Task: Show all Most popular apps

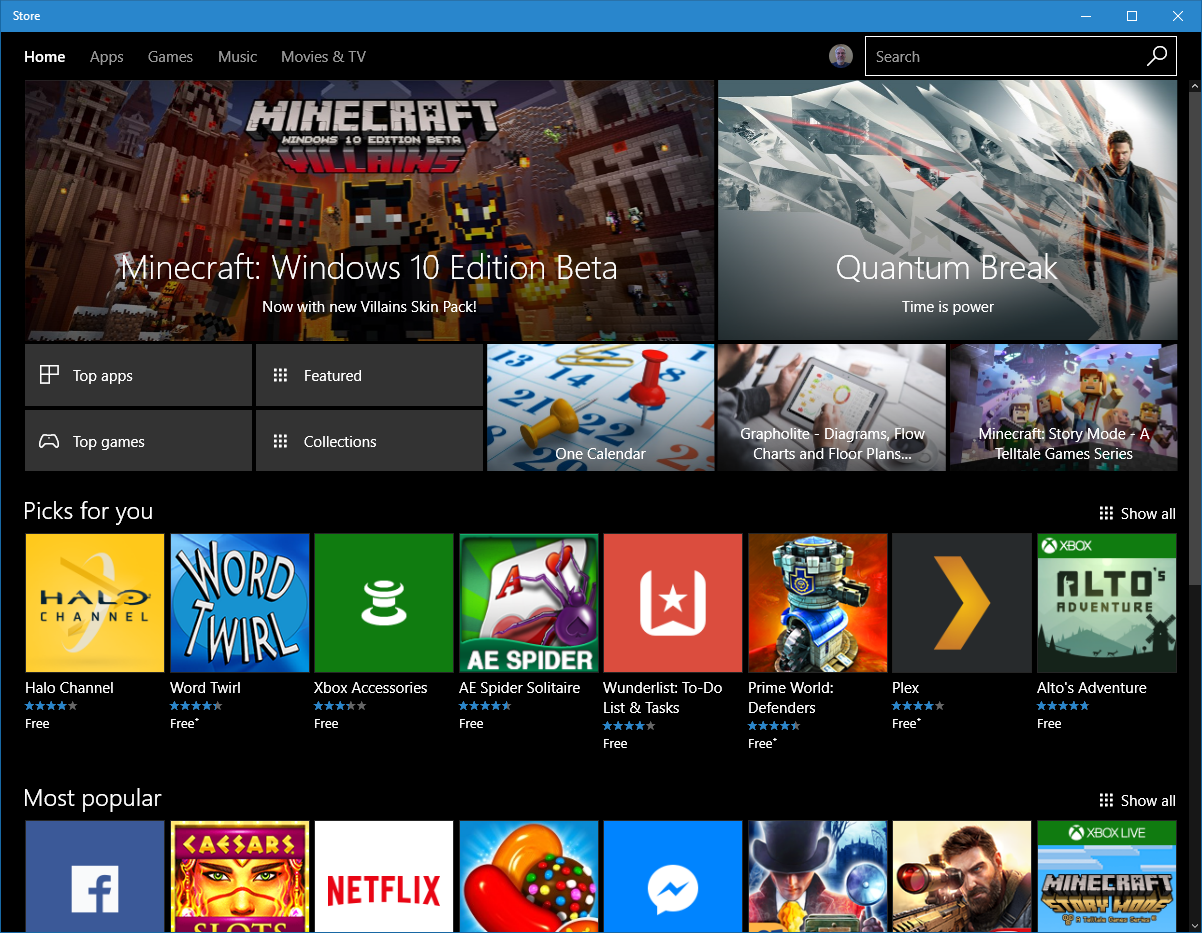Action: [x=1137, y=800]
